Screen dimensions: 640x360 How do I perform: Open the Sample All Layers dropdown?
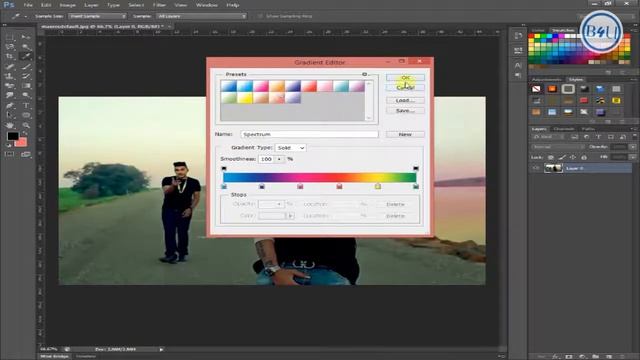[202, 16]
